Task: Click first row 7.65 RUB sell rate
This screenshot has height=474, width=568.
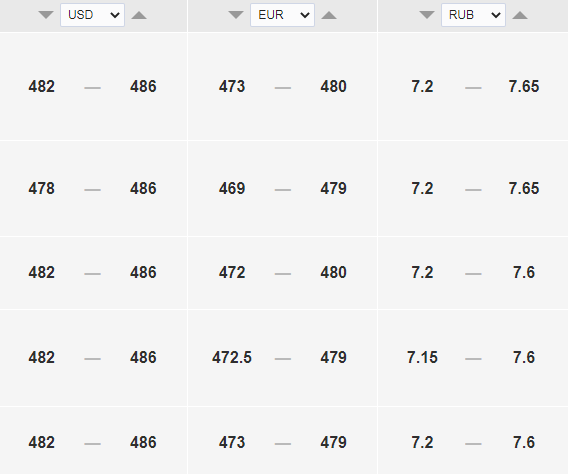Action: [x=524, y=87]
